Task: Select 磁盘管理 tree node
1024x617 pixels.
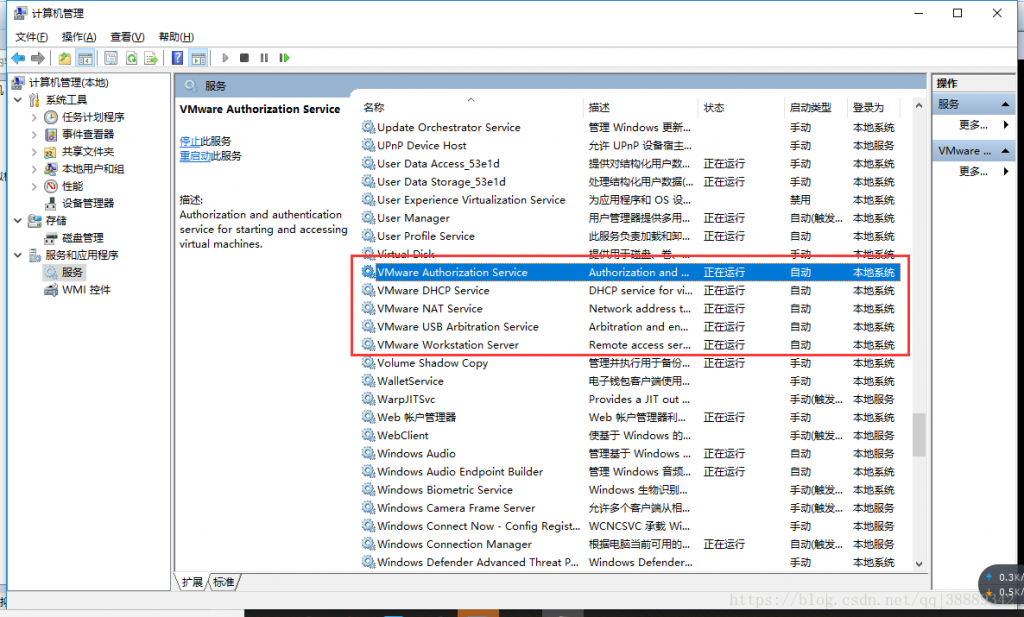Action: tap(82, 238)
